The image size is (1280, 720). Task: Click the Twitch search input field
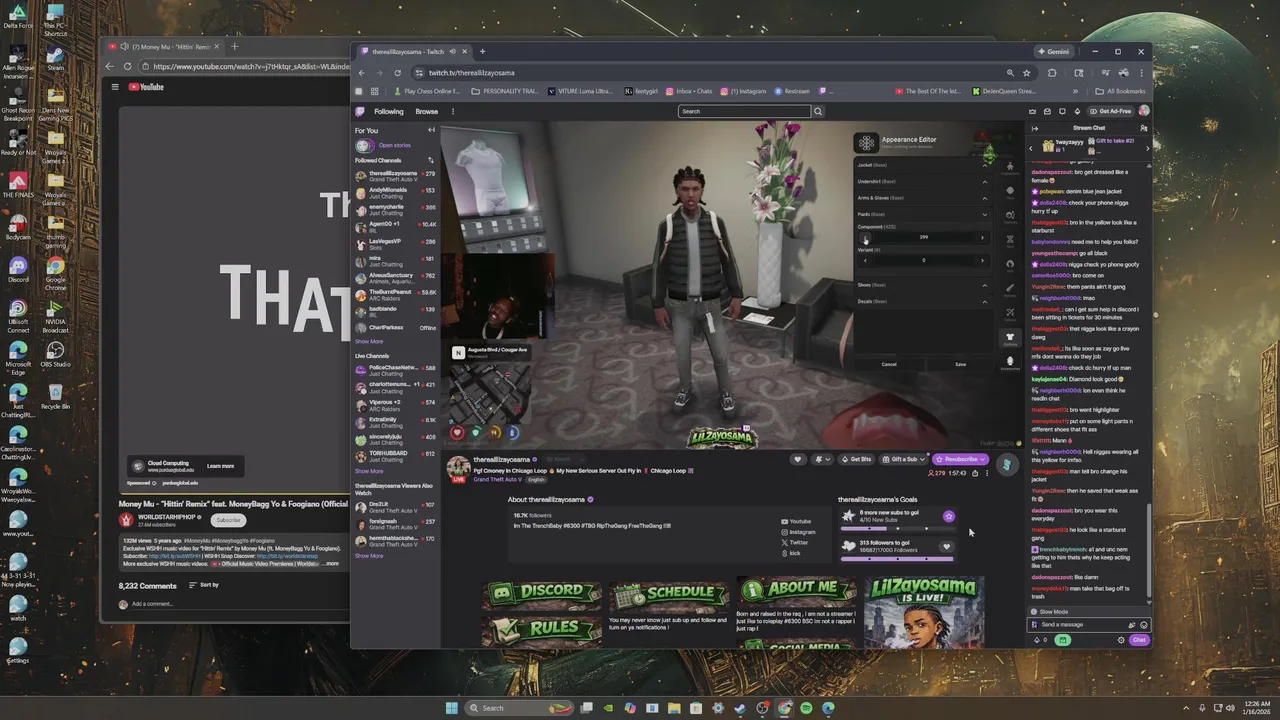744,111
